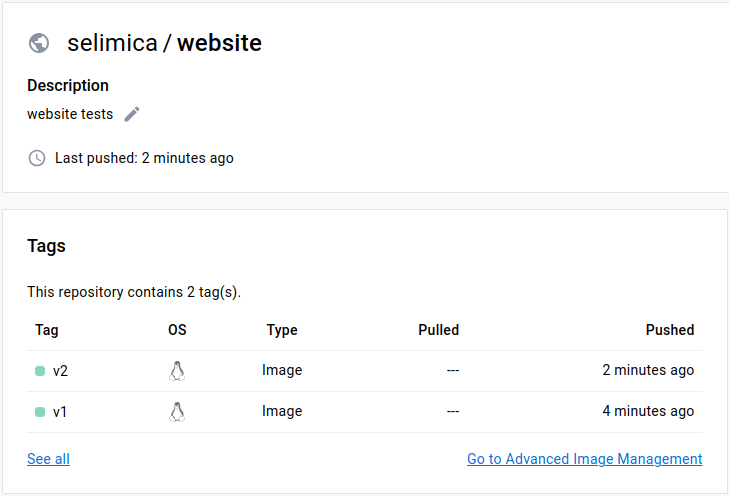Click the public globe icon beside the repository name
This screenshot has width=729, height=496.
point(39,43)
